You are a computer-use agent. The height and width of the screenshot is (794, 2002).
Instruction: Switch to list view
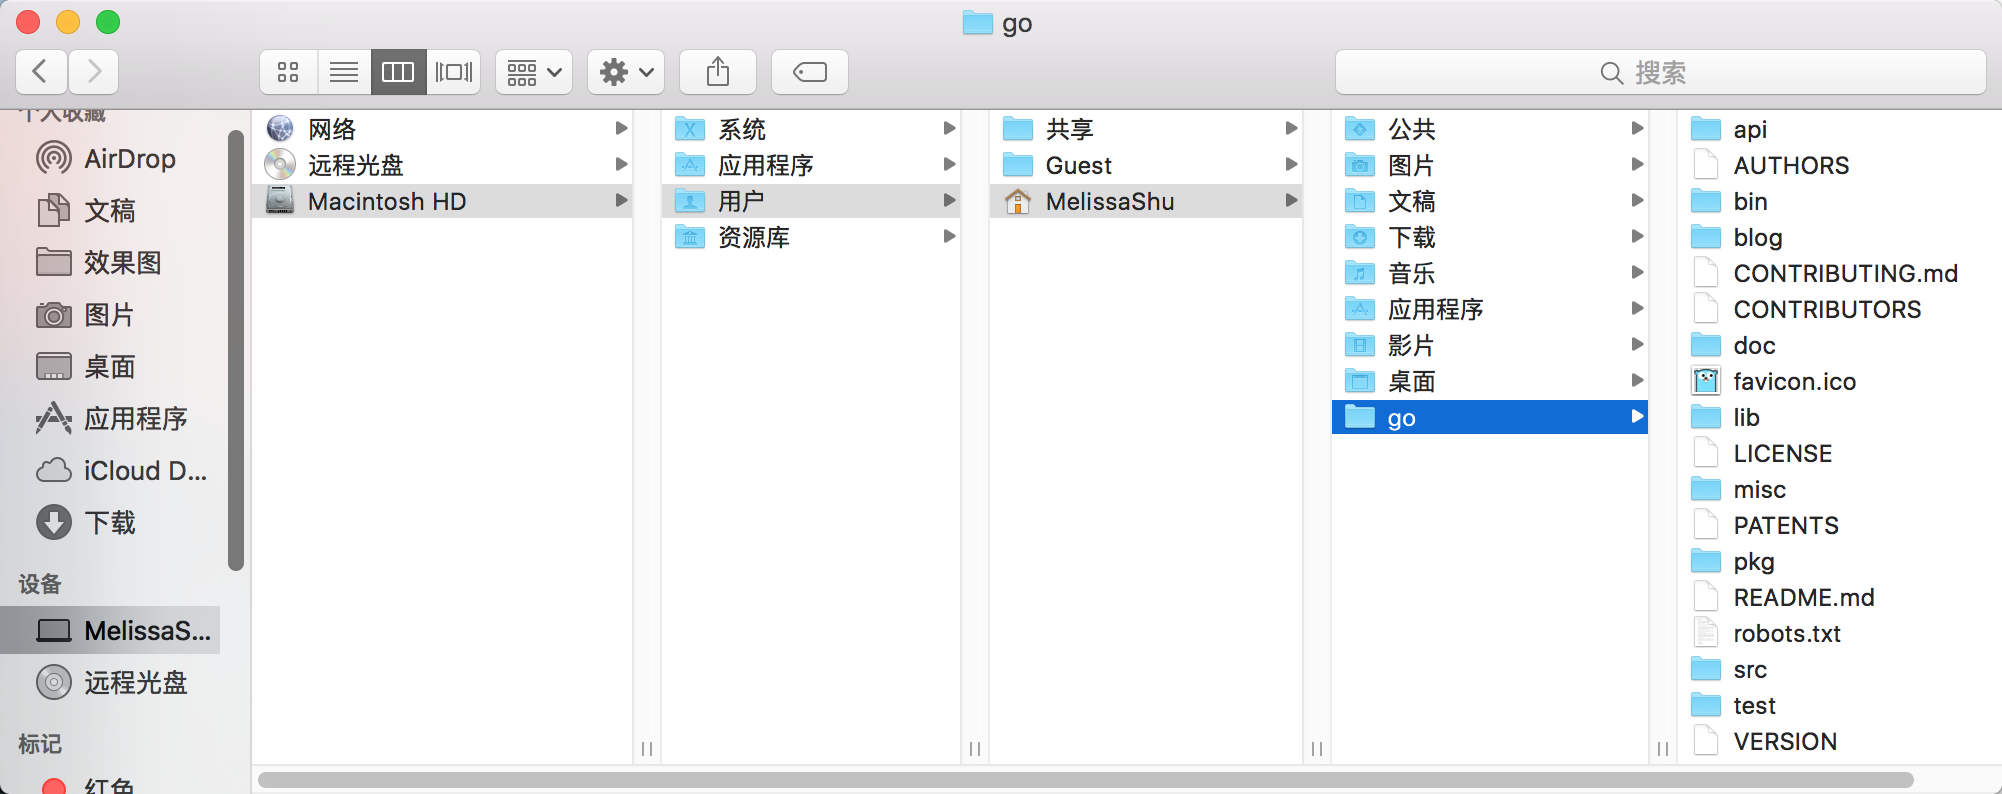coord(343,72)
